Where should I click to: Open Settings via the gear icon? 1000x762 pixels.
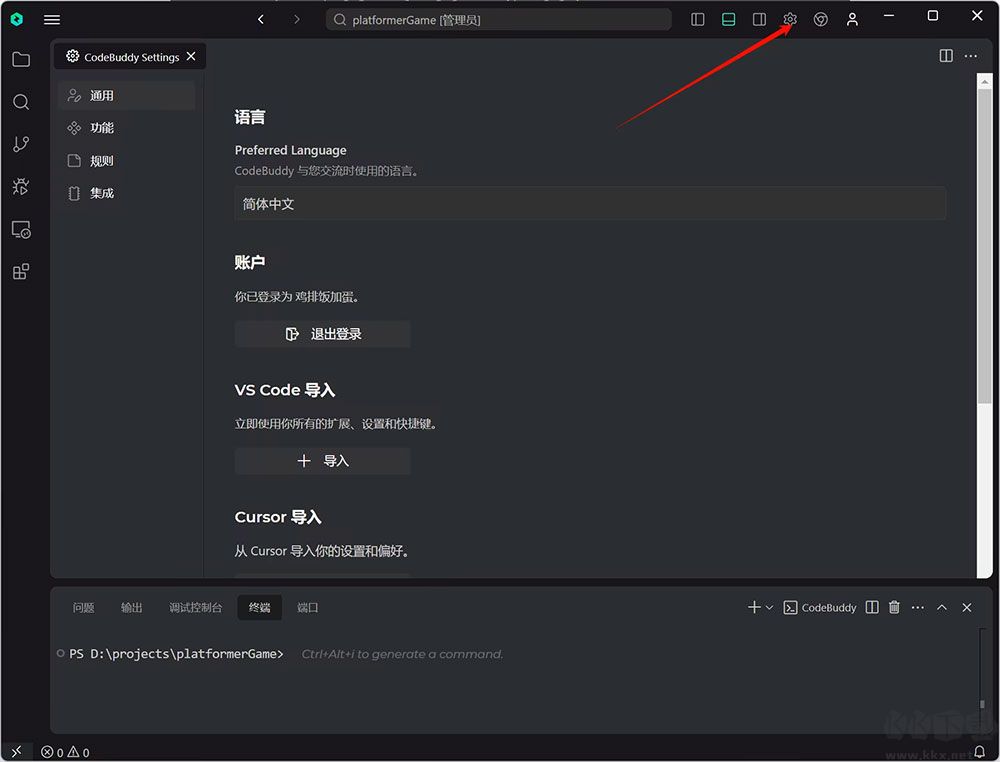[789, 19]
